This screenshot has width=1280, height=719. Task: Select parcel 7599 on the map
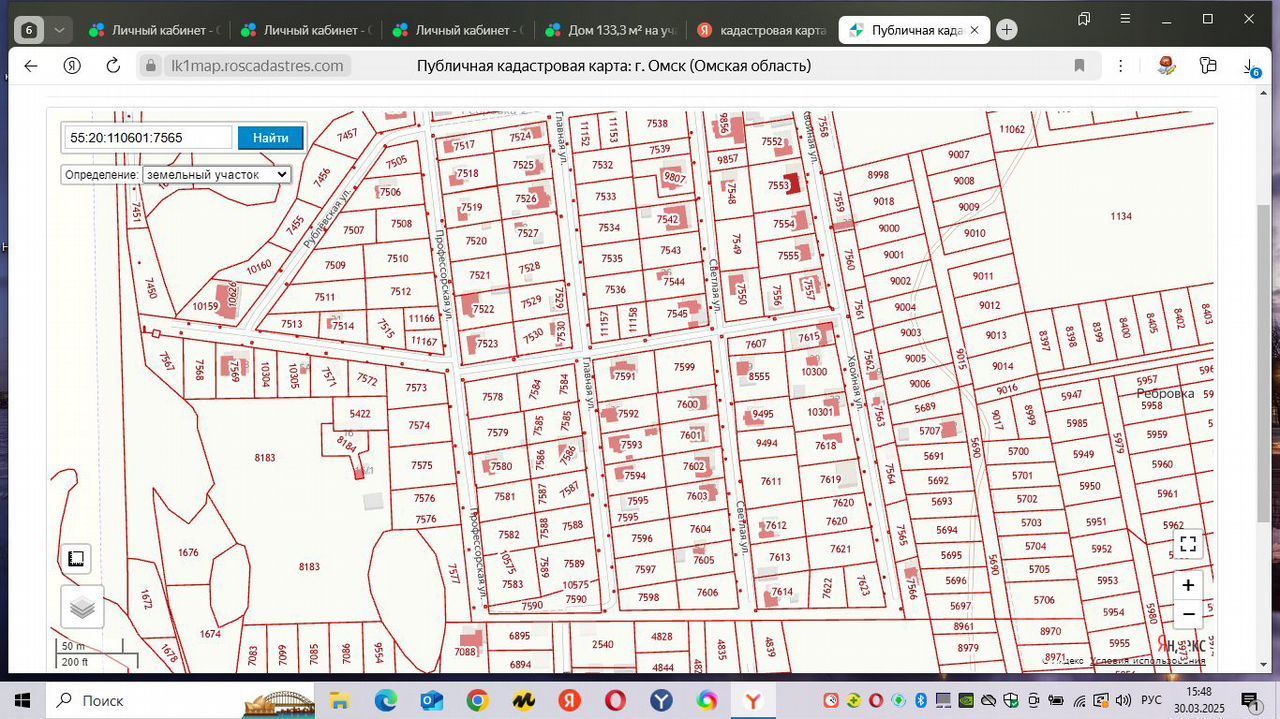pyautogui.click(x=684, y=367)
